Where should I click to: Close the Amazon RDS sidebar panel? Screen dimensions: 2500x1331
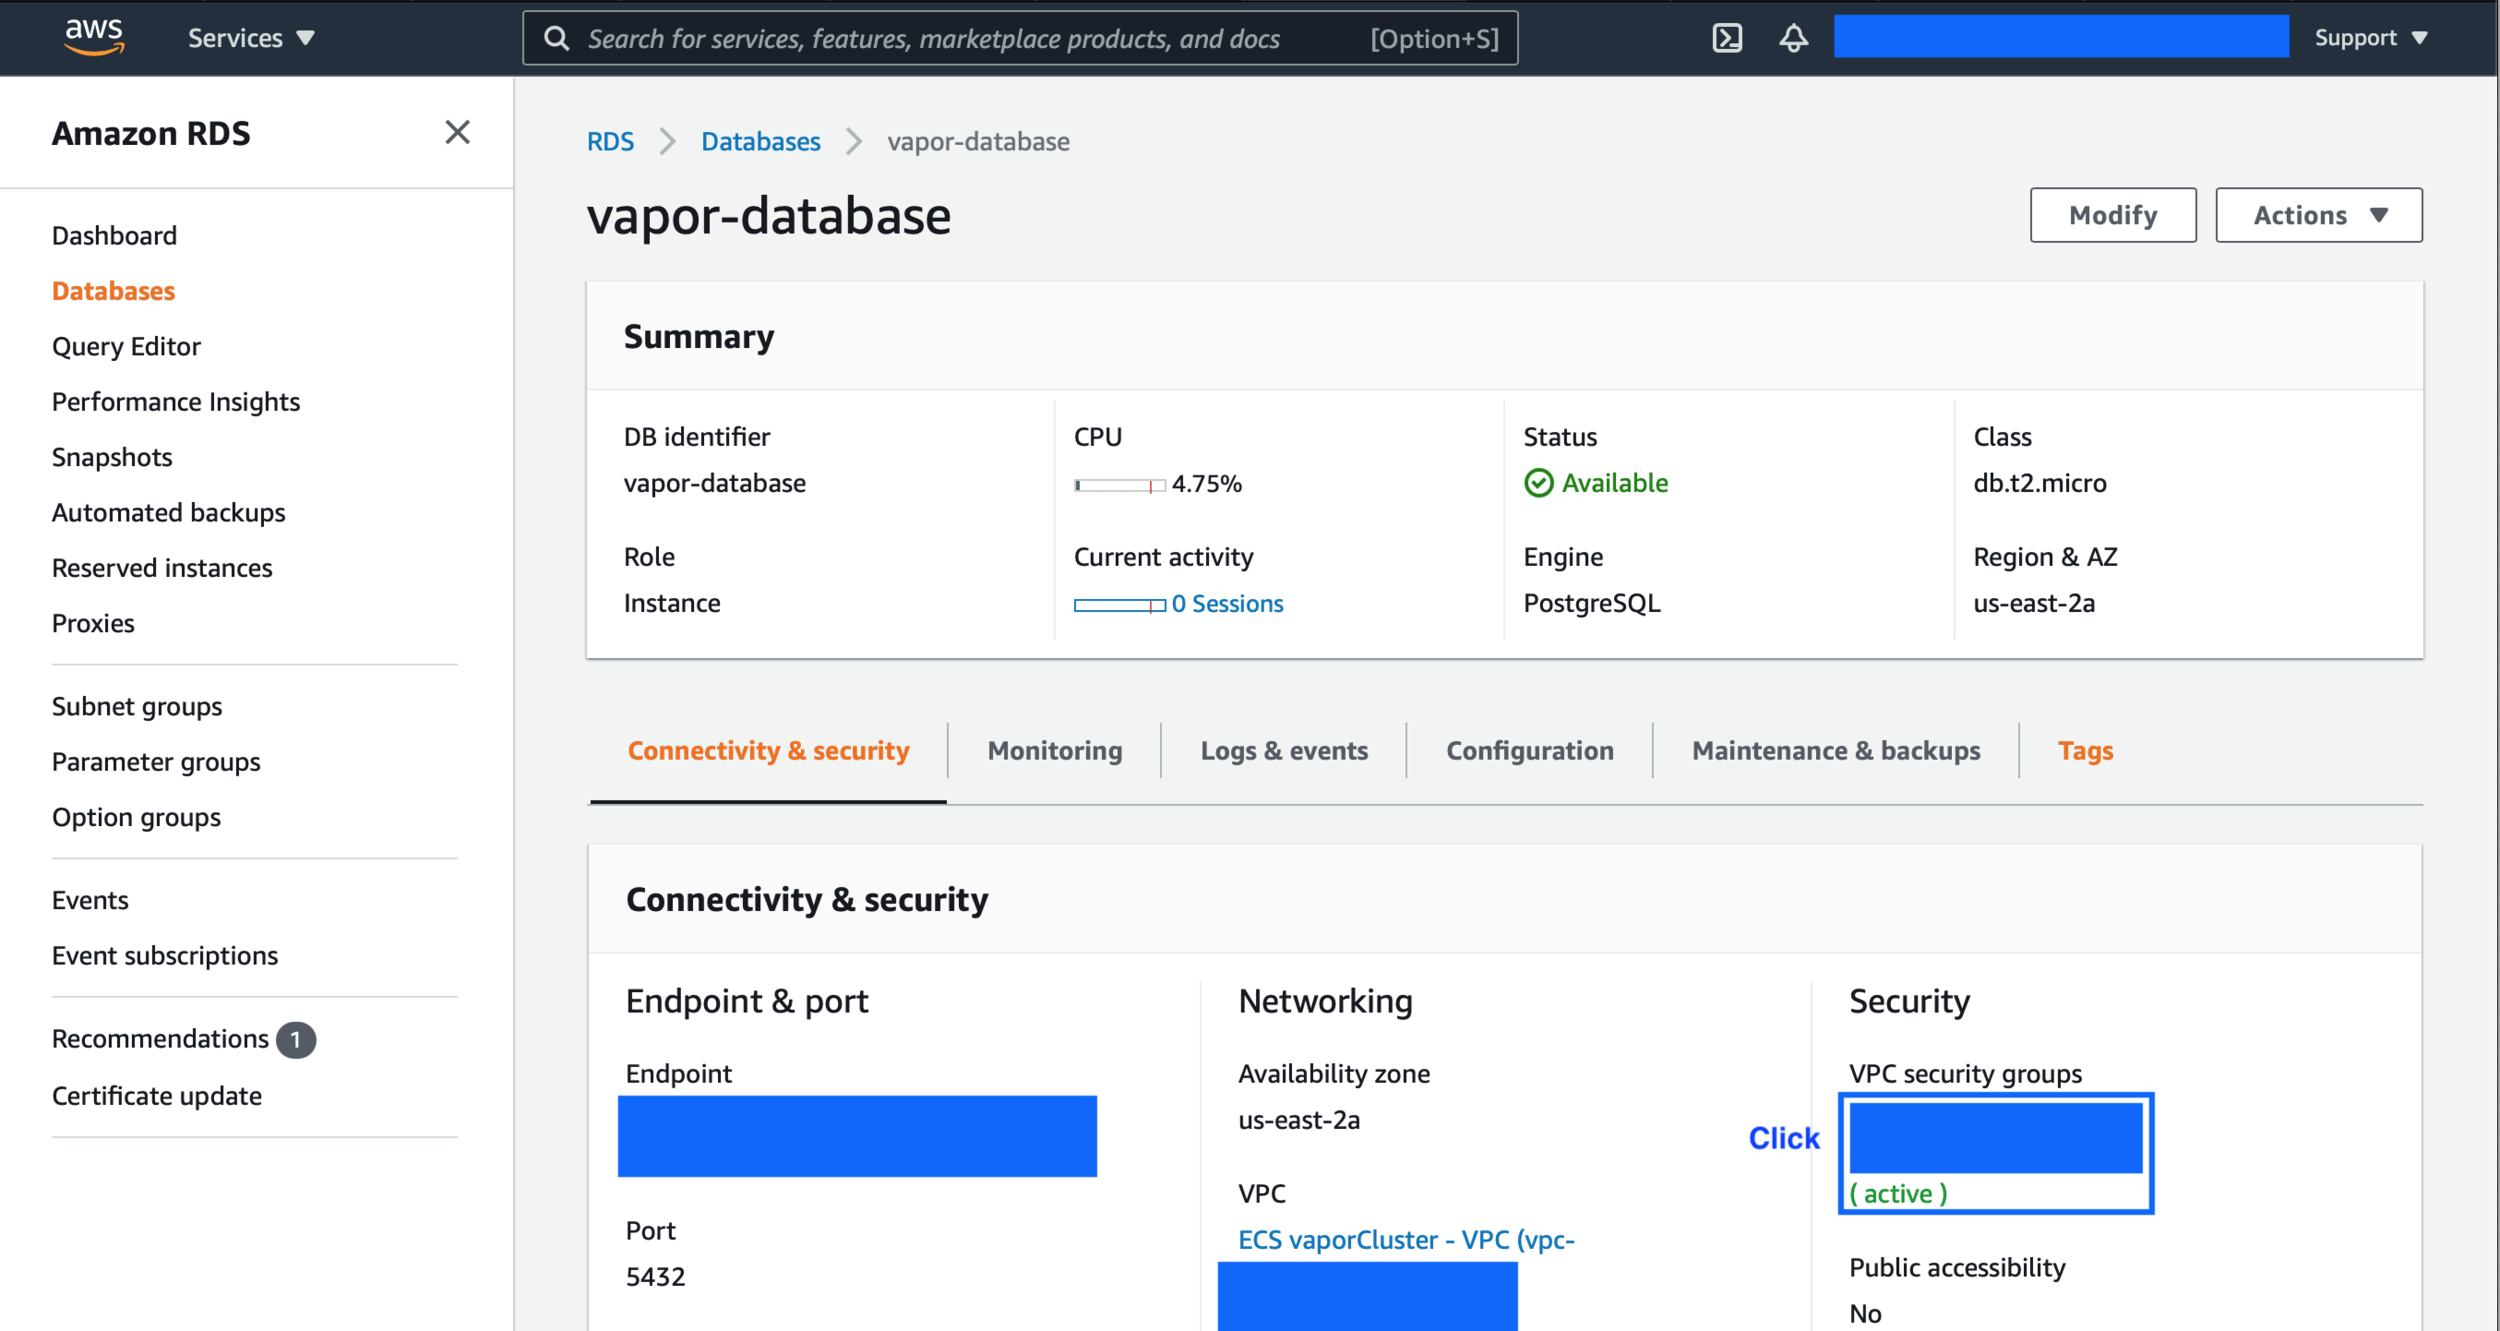[x=457, y=132]
